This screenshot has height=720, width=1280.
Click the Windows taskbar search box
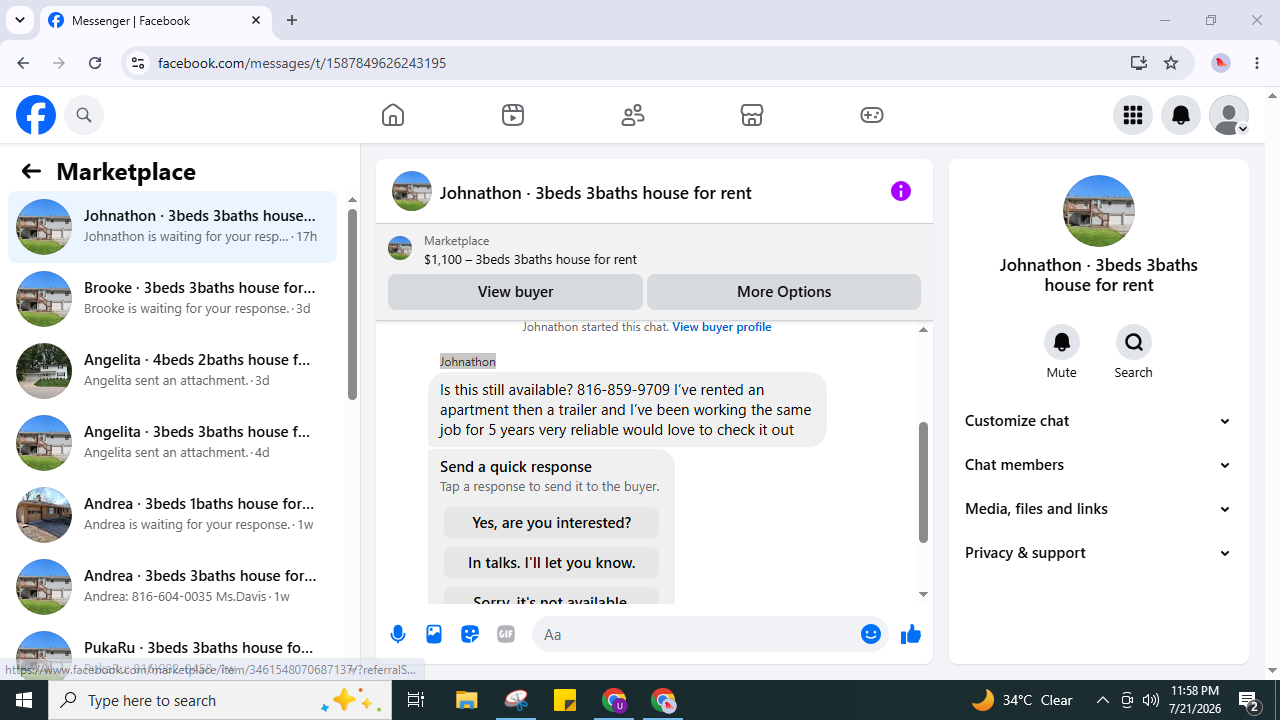click(x=220, y=700)
